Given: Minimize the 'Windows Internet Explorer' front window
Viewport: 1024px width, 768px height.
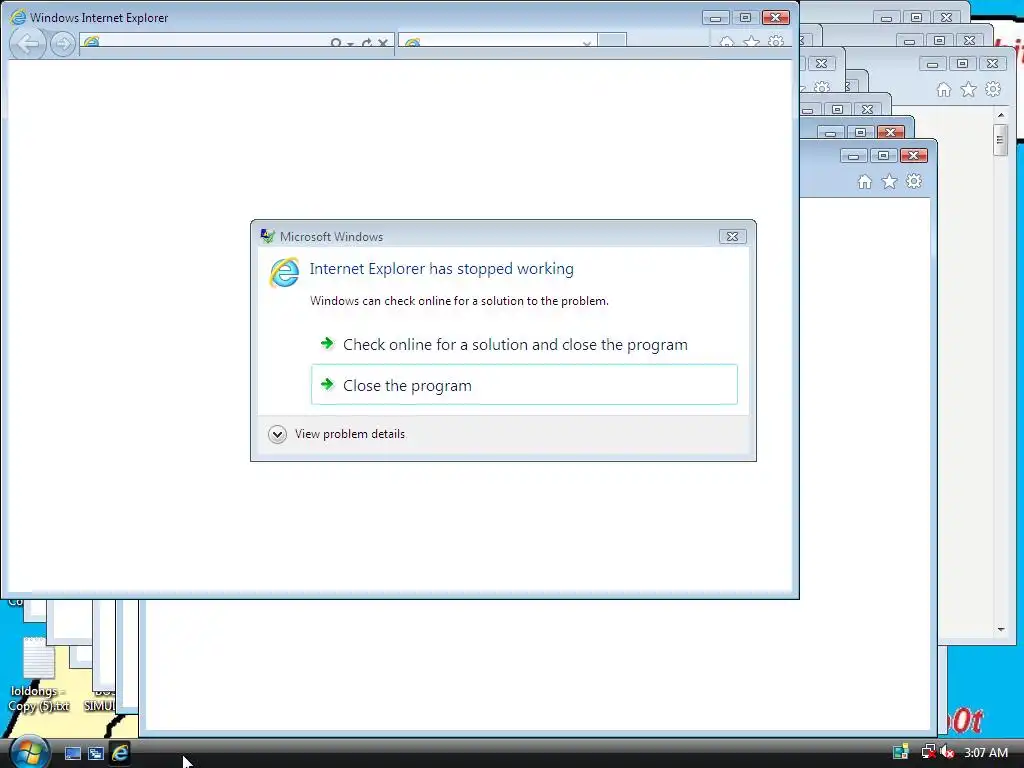Looking at the screenshot, I should tap(716, 18).
